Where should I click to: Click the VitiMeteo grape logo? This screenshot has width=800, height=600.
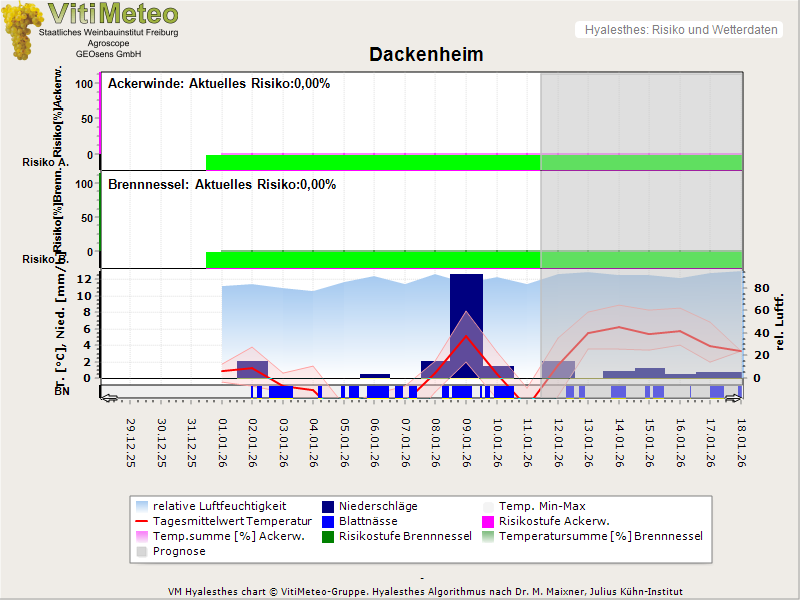pyautogui.click(x=23, y=30)
